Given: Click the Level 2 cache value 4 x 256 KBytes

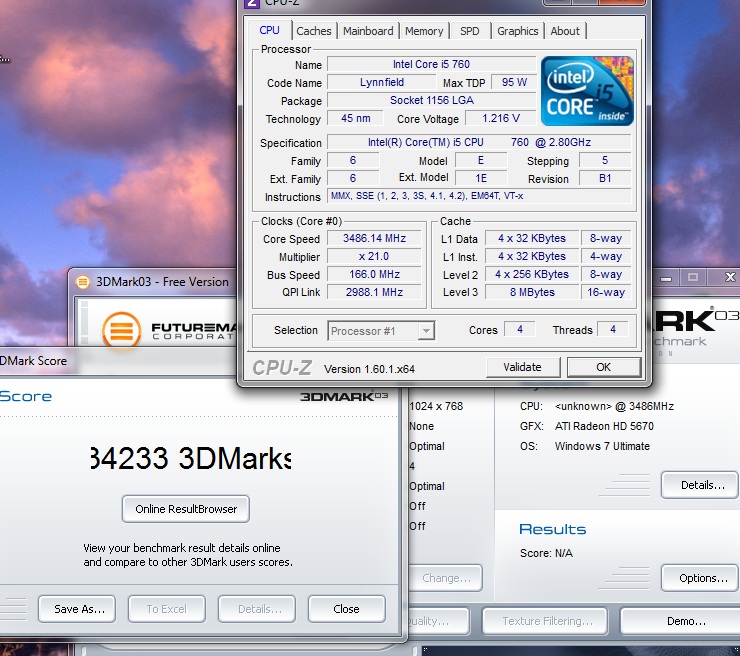Looking at the screenshot, I should 532,274.
